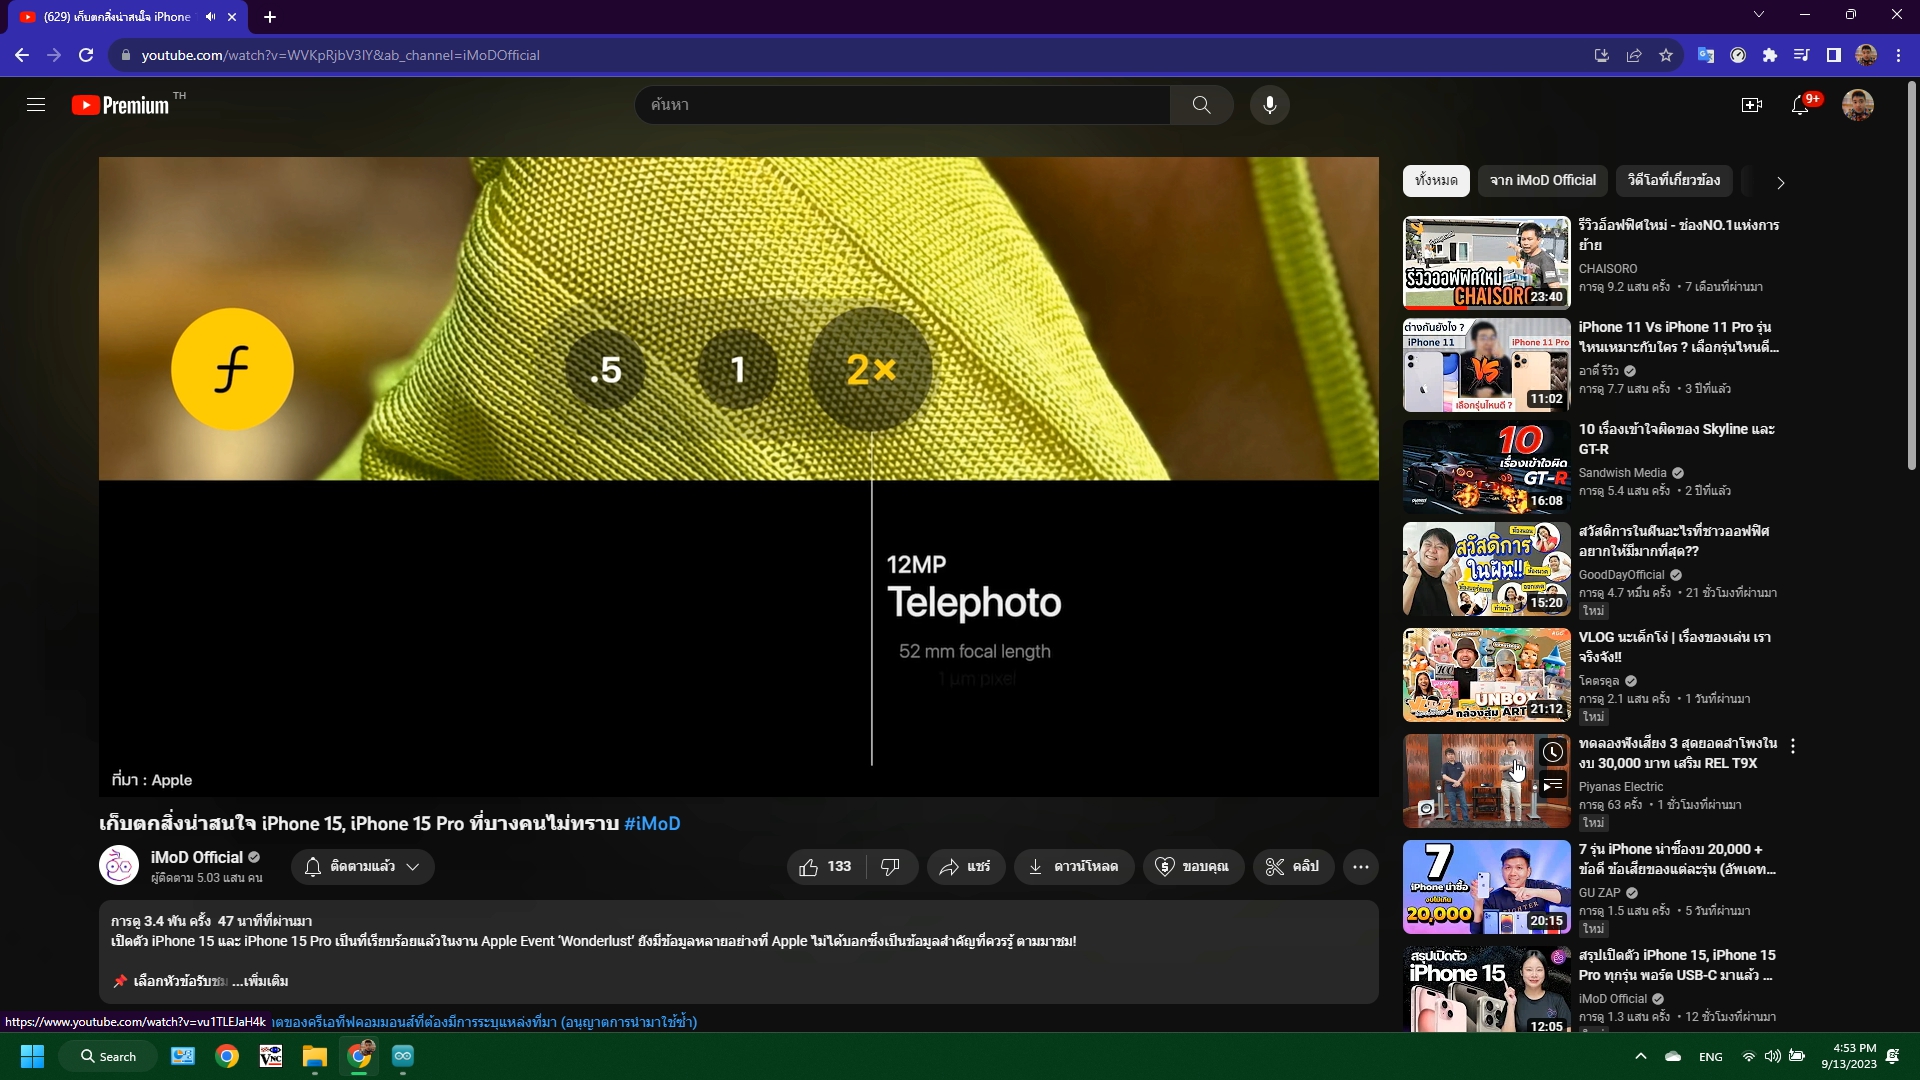Click the ดาวน์โหลด download button

(1074, 867)
